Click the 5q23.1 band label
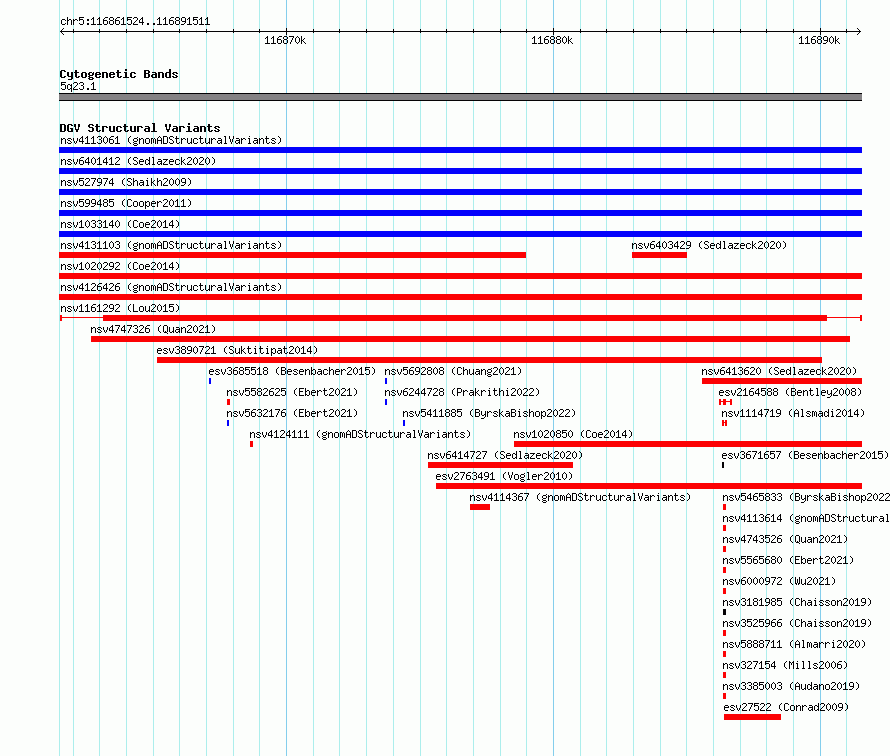Screen dimensions: 890x756 click(x=78, y=86)
